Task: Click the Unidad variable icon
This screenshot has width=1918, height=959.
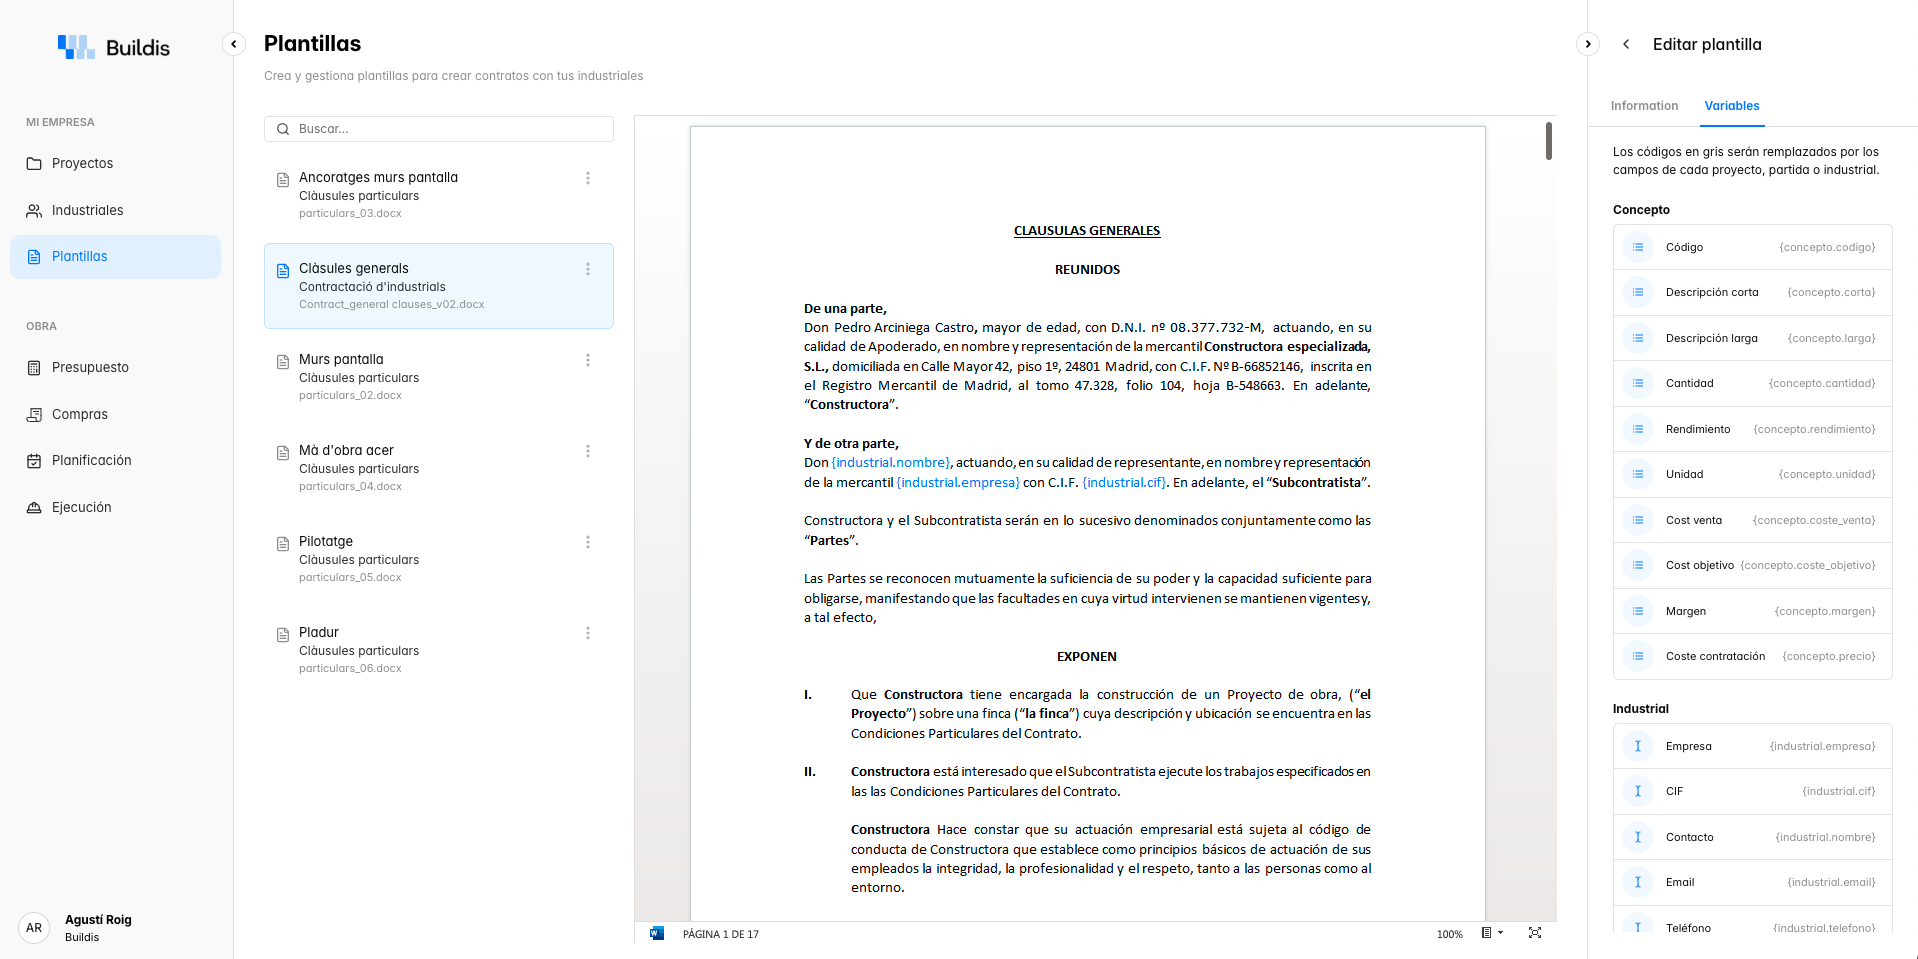Action: click(1638, 474)
